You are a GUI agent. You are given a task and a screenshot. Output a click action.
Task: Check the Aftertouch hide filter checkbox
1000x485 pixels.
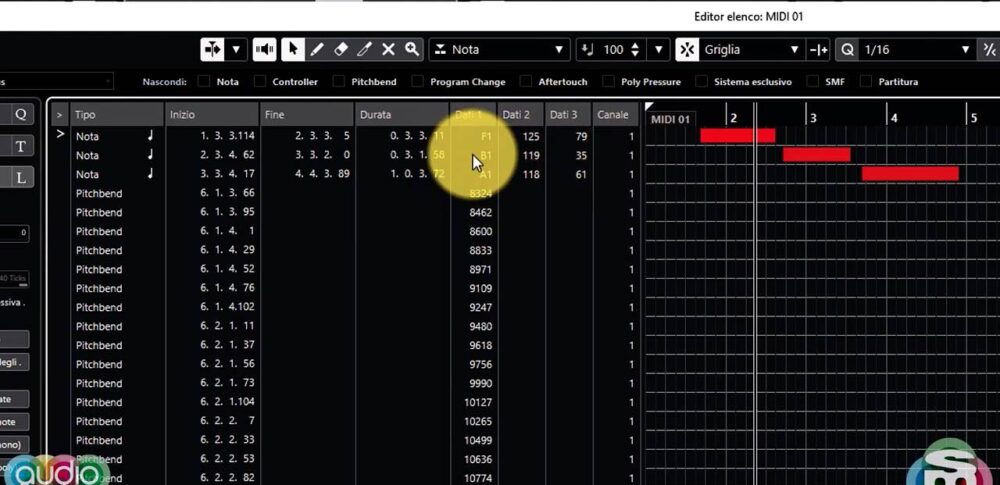[x=526, y=82]
